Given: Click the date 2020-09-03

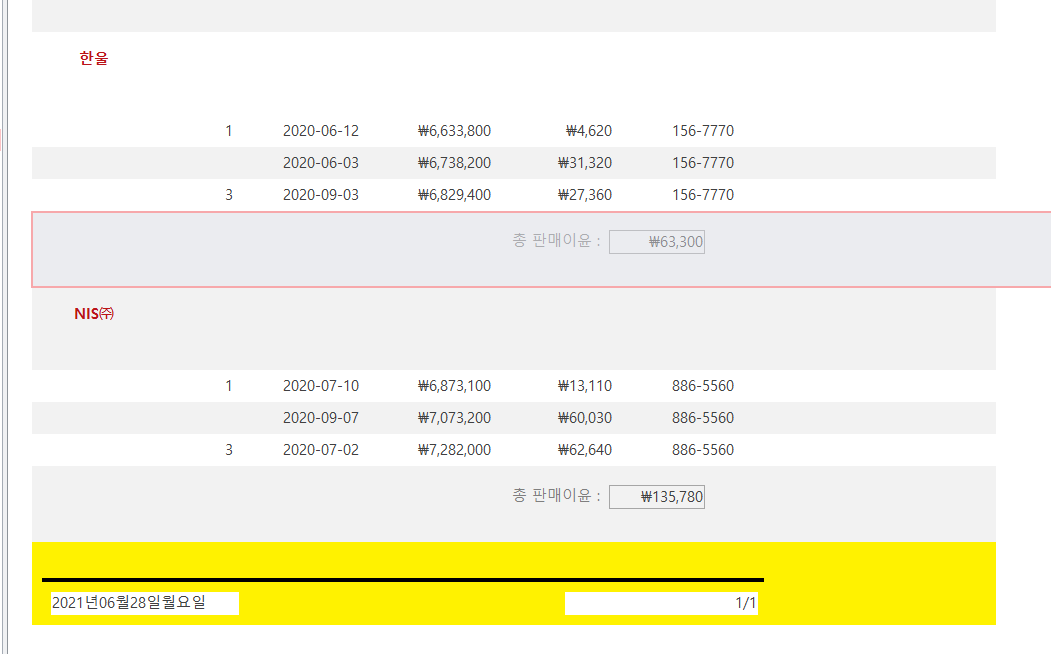Looking at the screenshot, I should 320,195.
